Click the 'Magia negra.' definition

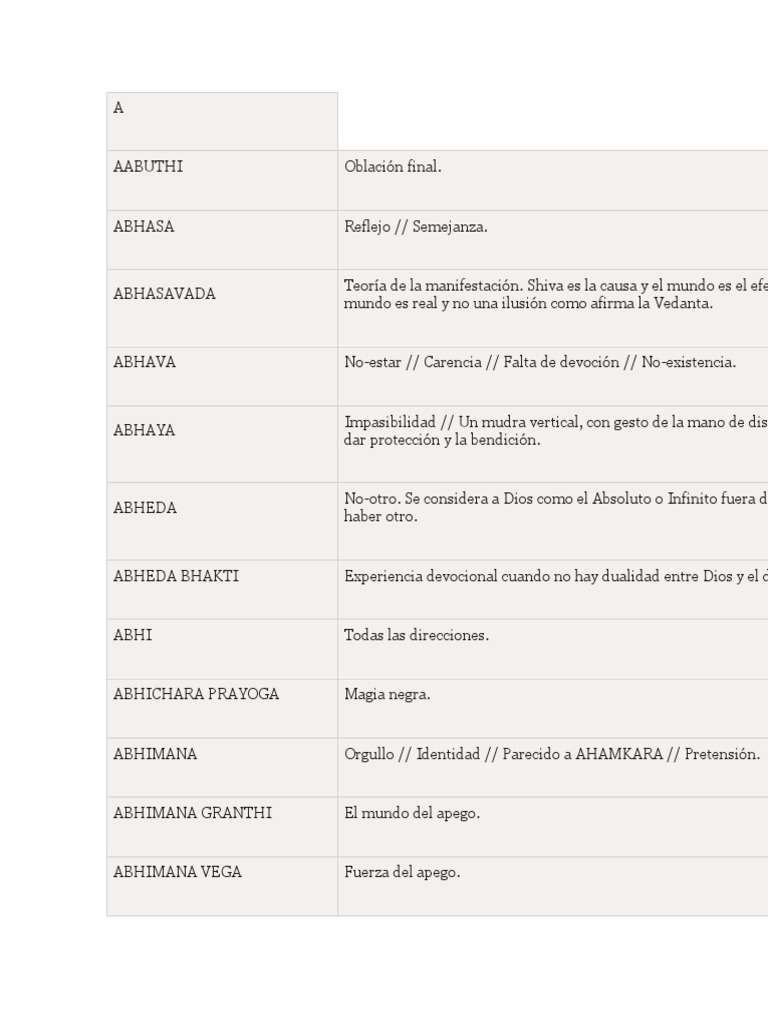[387, 694]
